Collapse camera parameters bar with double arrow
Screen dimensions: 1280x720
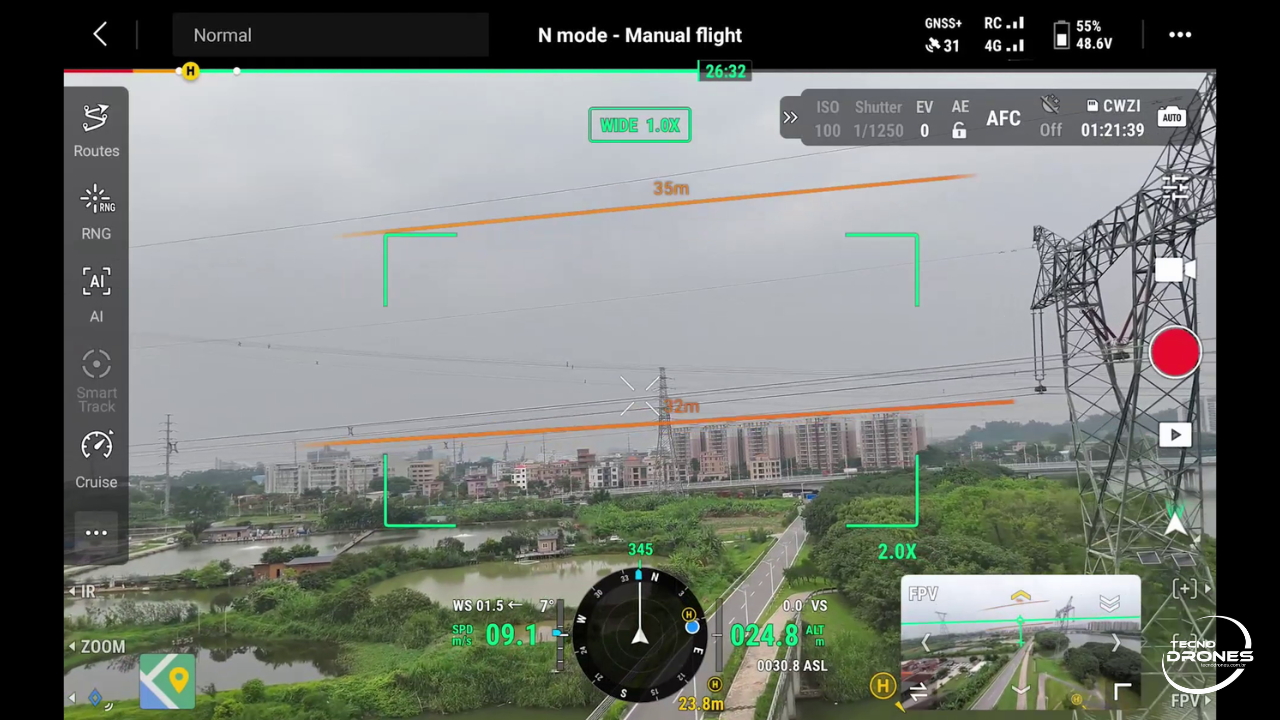tap(791, 118)
